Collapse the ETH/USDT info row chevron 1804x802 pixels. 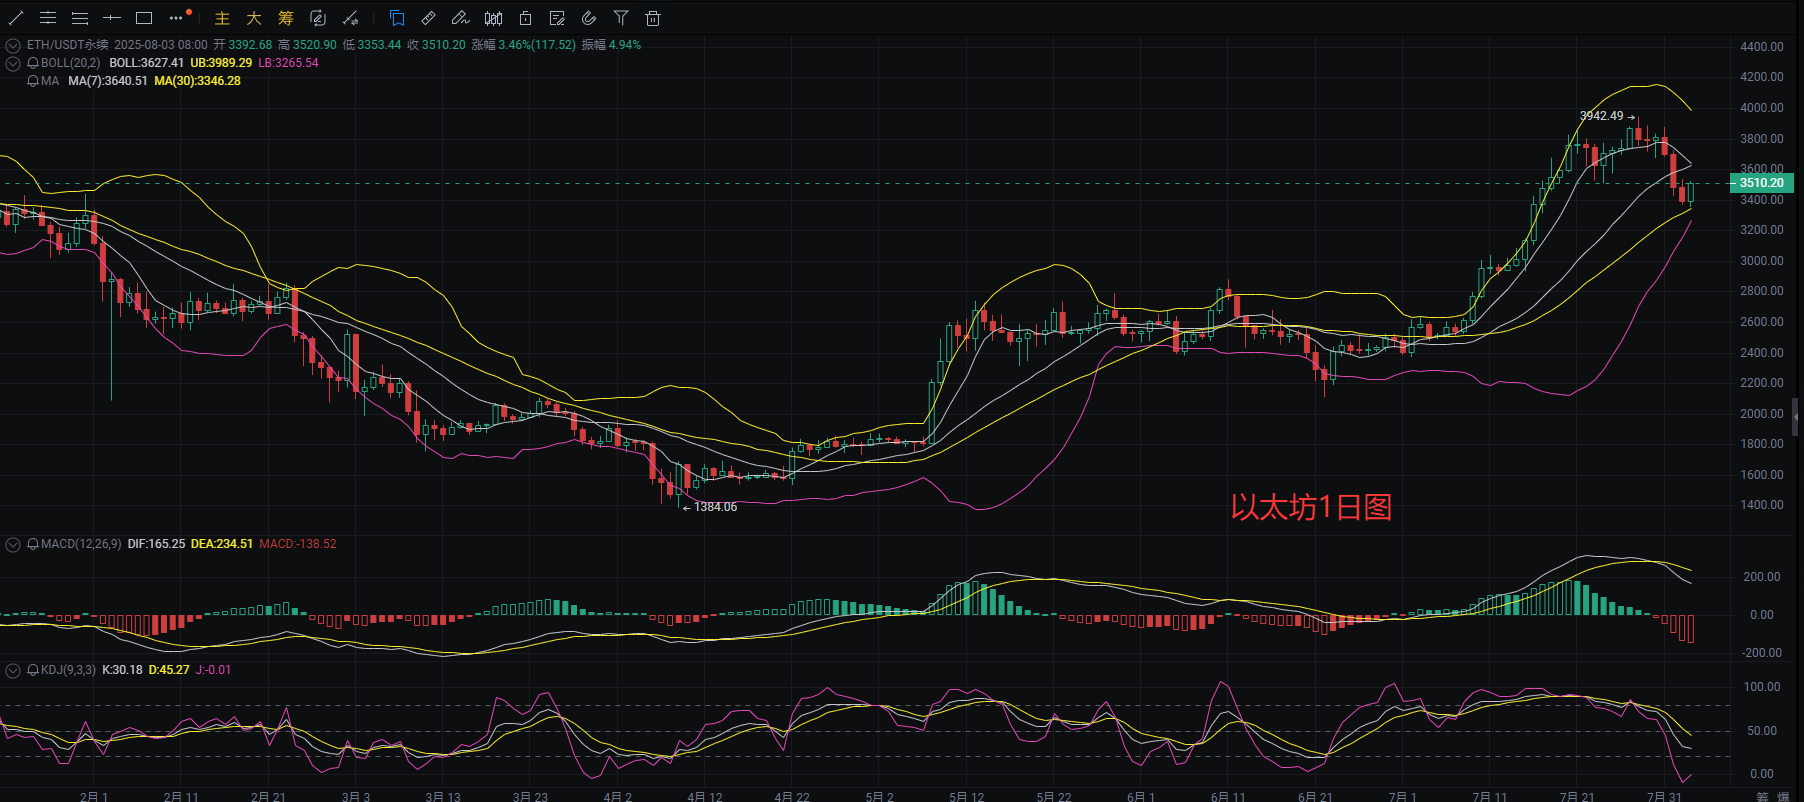coord(13,45)
